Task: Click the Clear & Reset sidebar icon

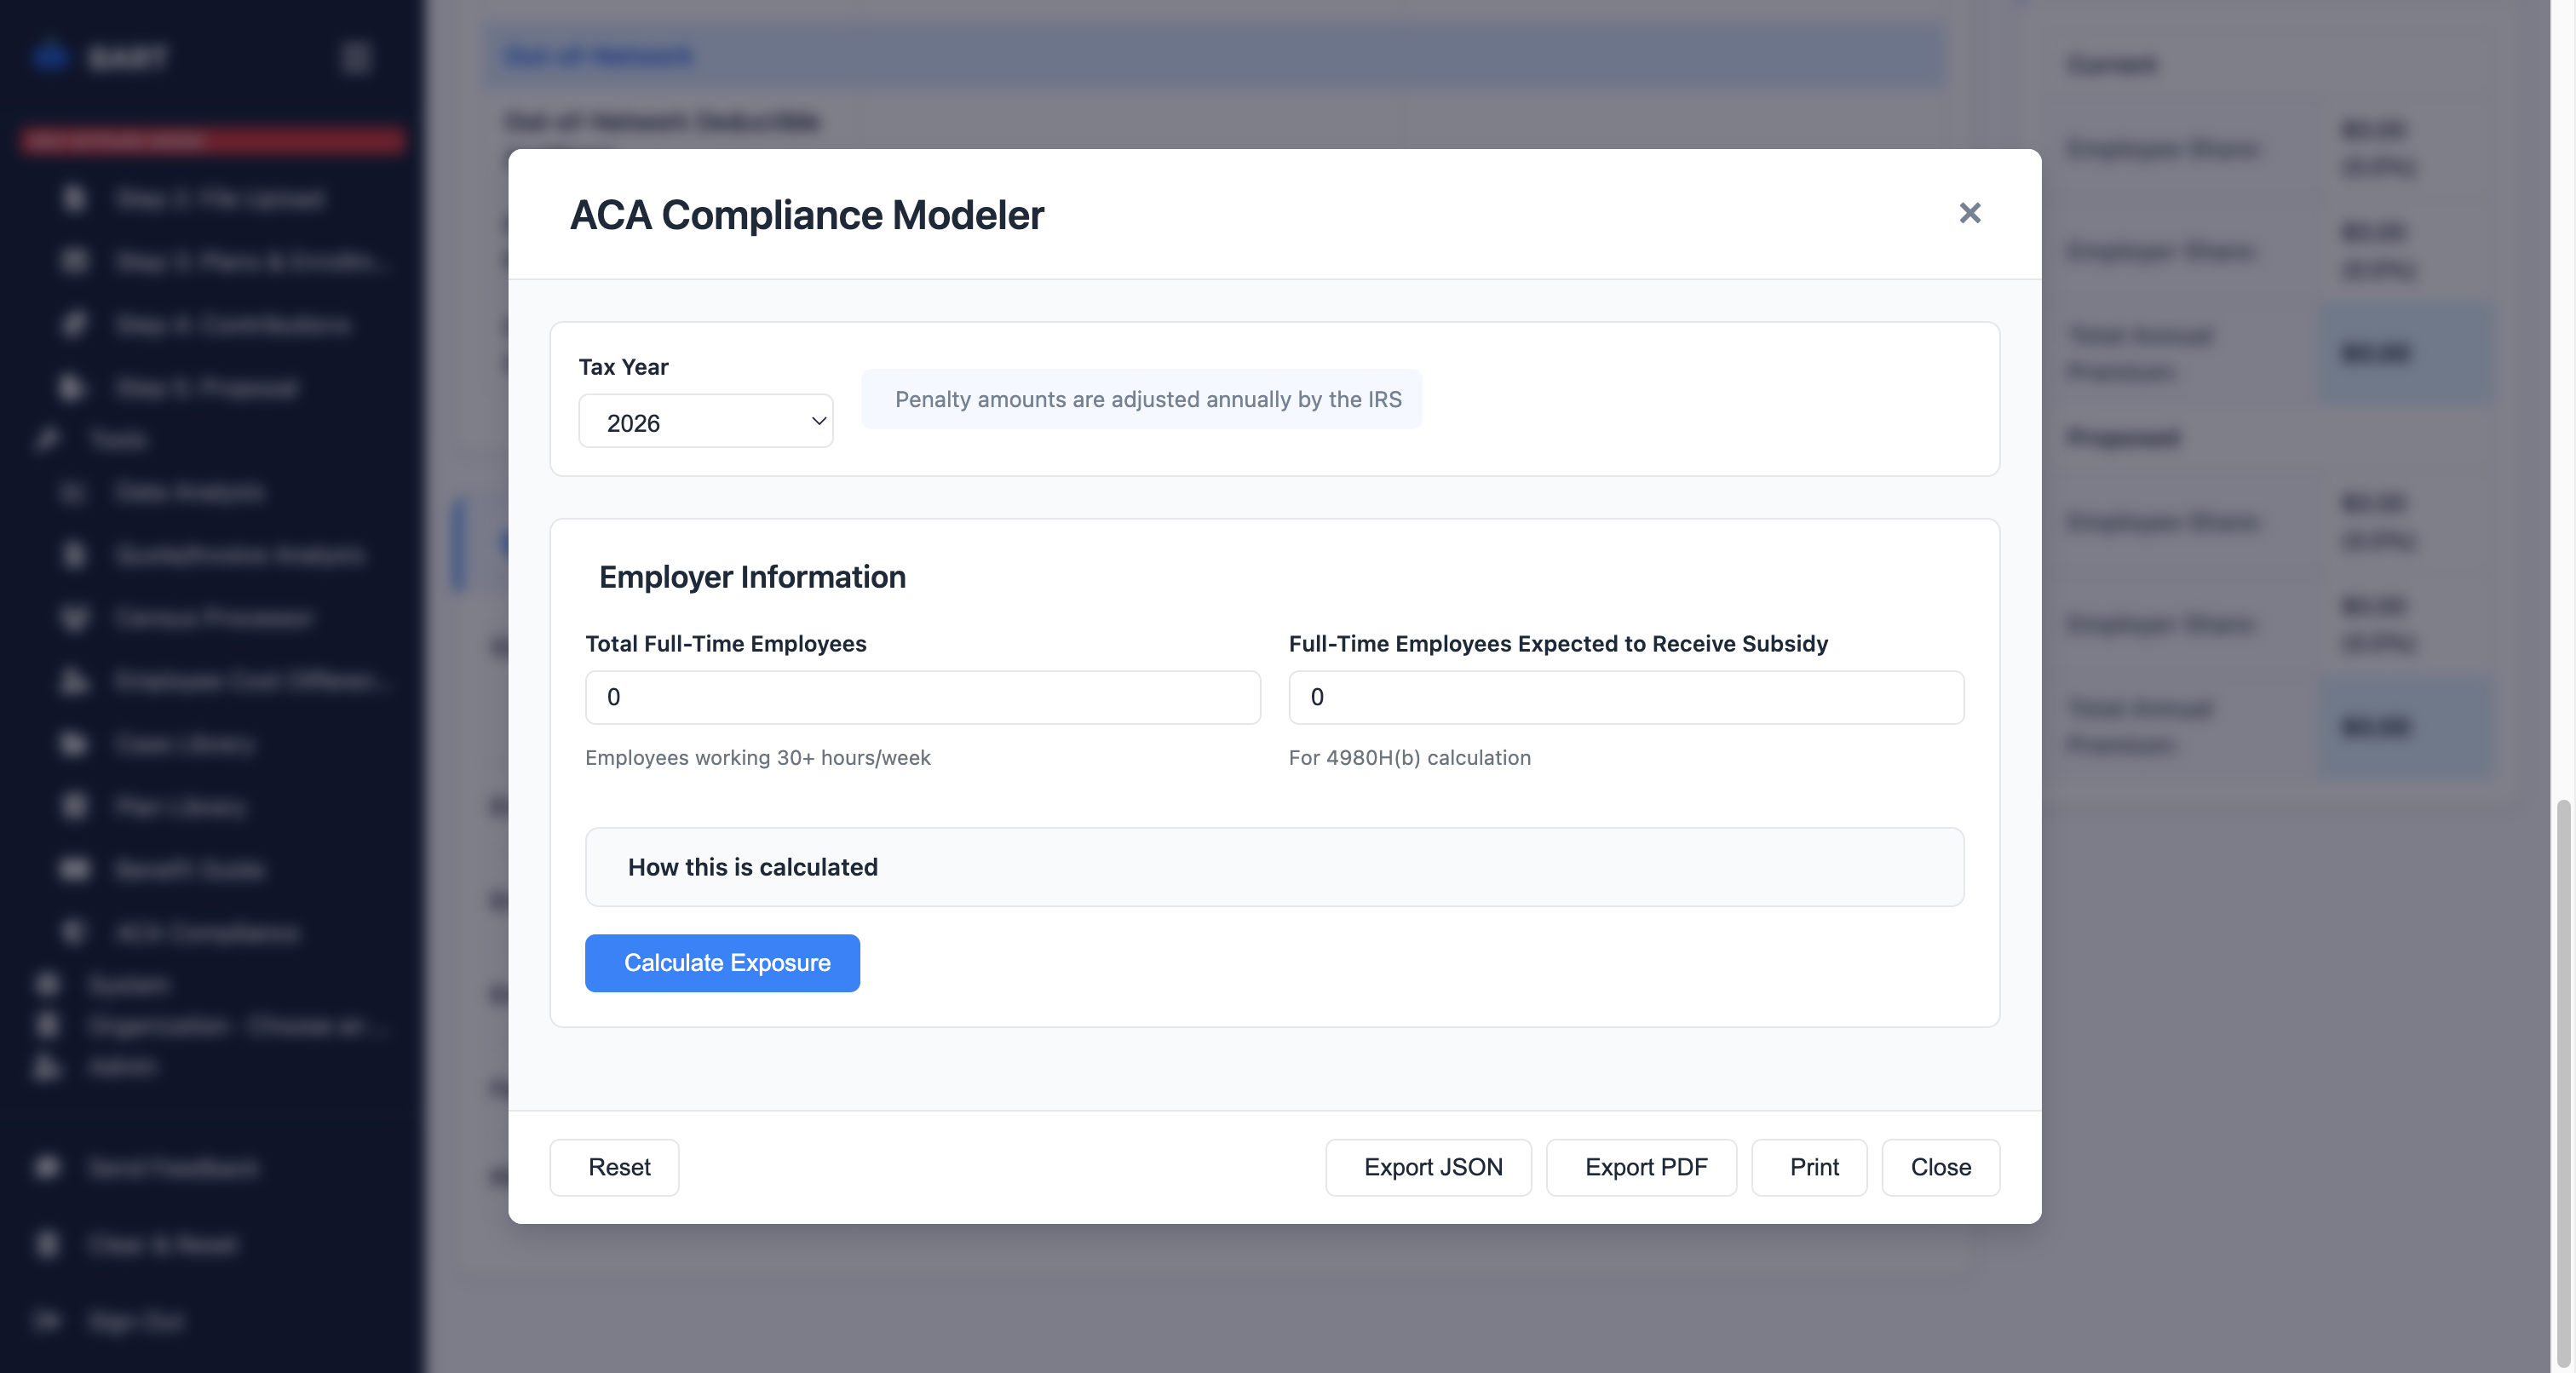Action: click(46, 1244)
